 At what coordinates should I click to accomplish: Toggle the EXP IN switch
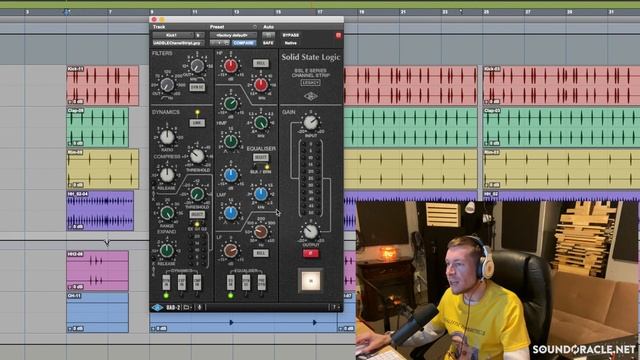[182, 282]
